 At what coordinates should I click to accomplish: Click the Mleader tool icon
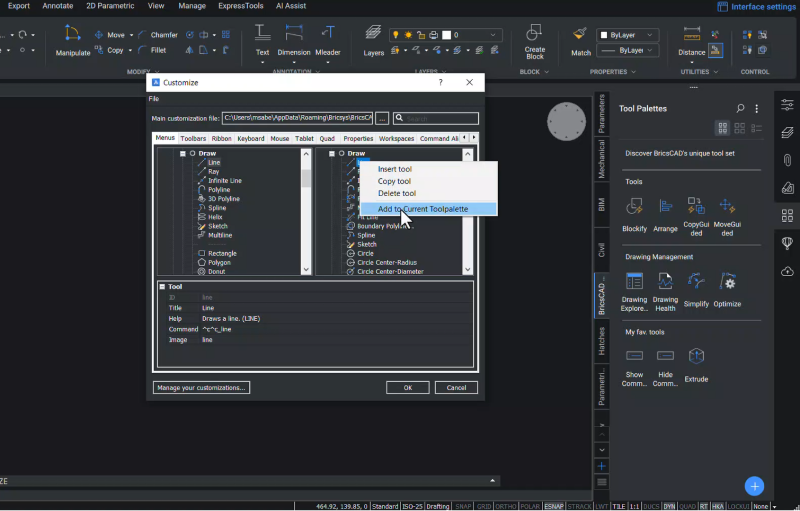coord(328,33)
